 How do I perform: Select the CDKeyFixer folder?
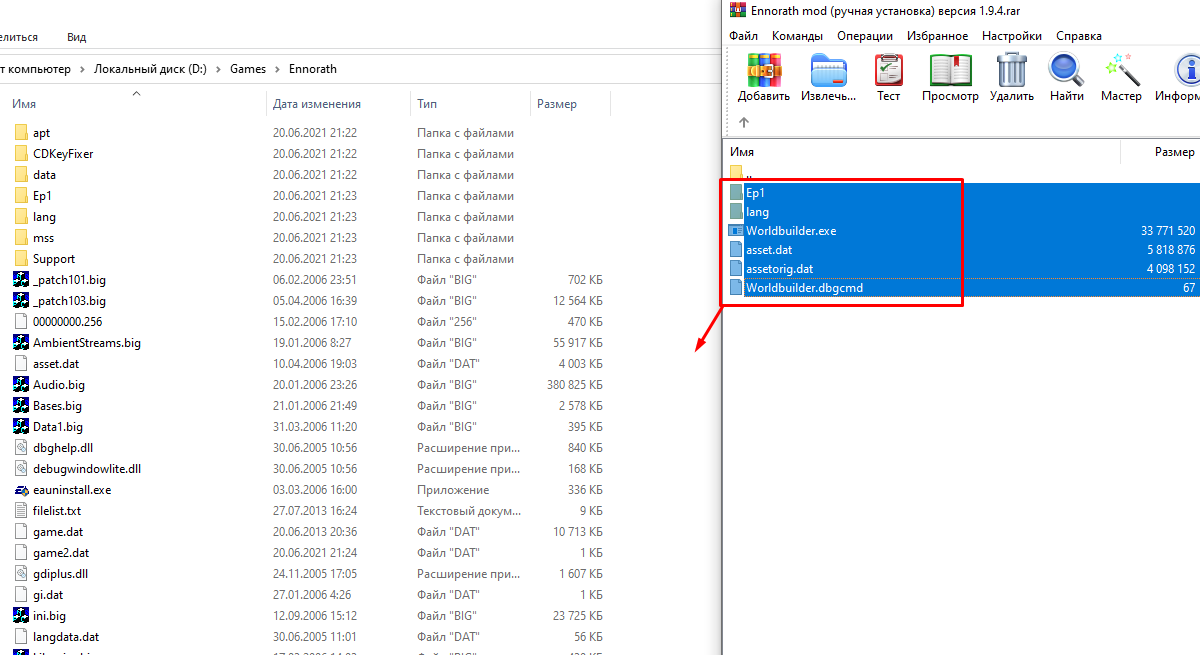pos(63,154)
